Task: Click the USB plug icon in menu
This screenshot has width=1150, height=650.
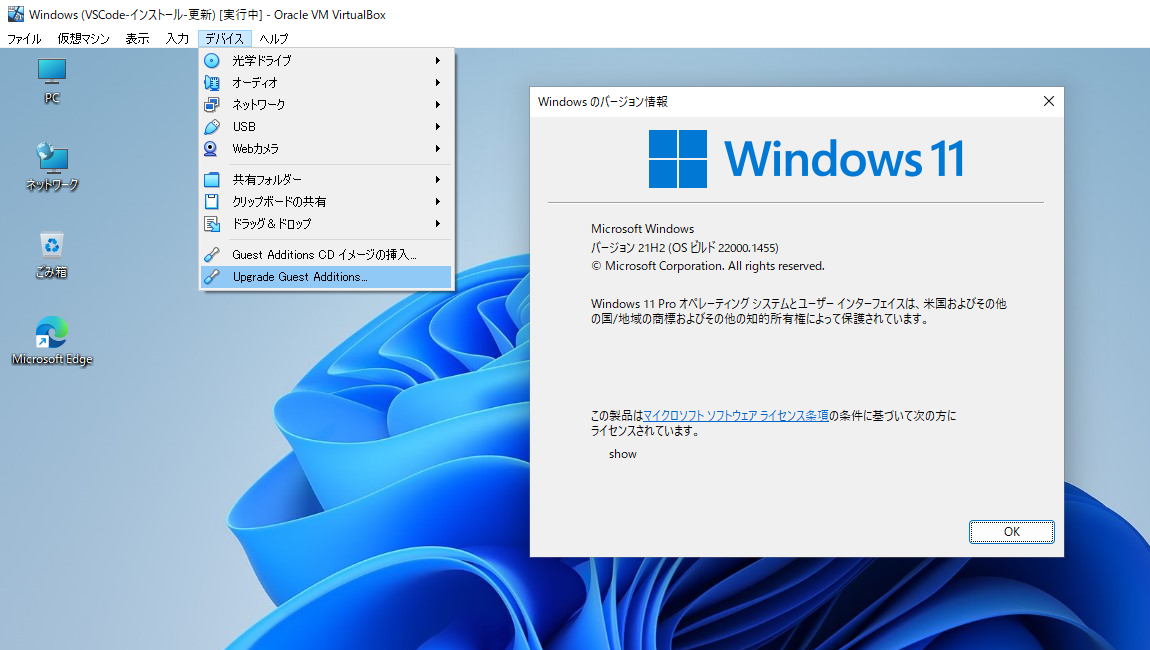Action: pyautogui.click(x=211, y=127)
